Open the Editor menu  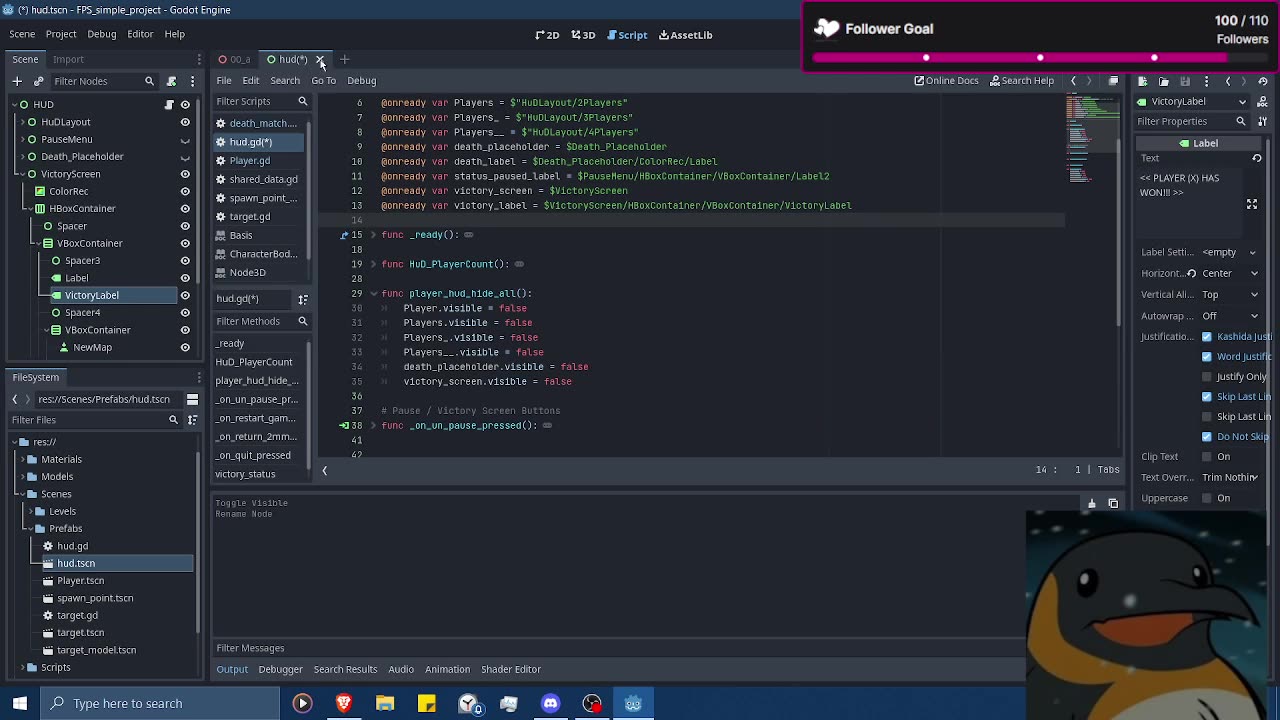pos(140,34)
